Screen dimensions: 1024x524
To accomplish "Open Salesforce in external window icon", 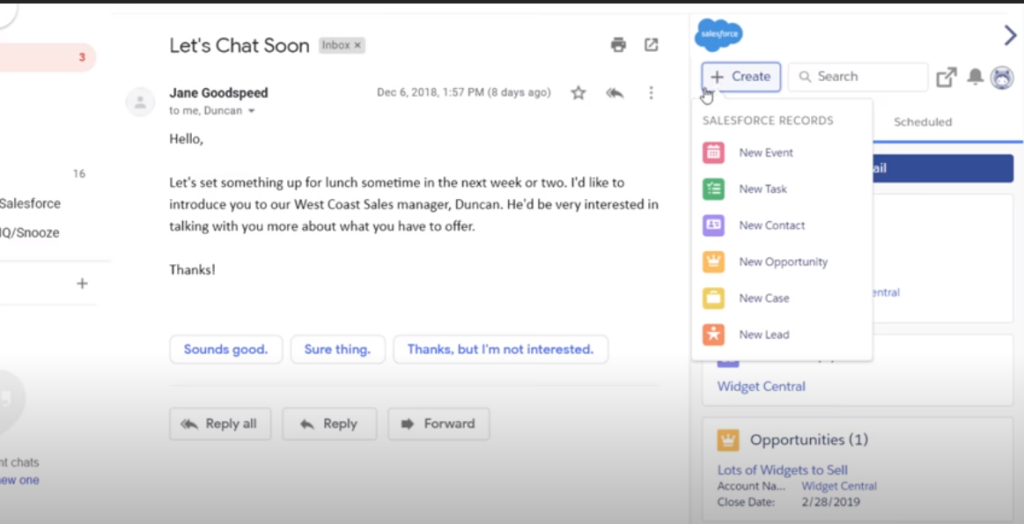I will coord(946,77).
